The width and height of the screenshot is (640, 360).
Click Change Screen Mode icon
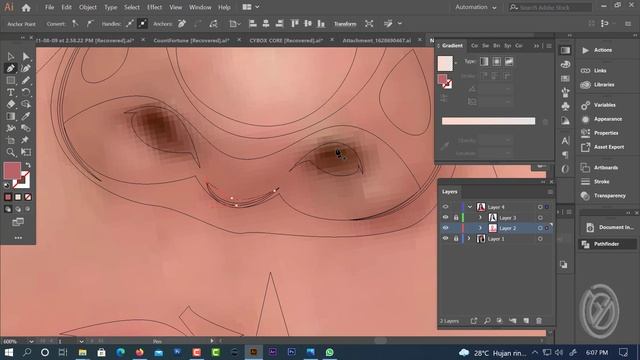point(18,222)
